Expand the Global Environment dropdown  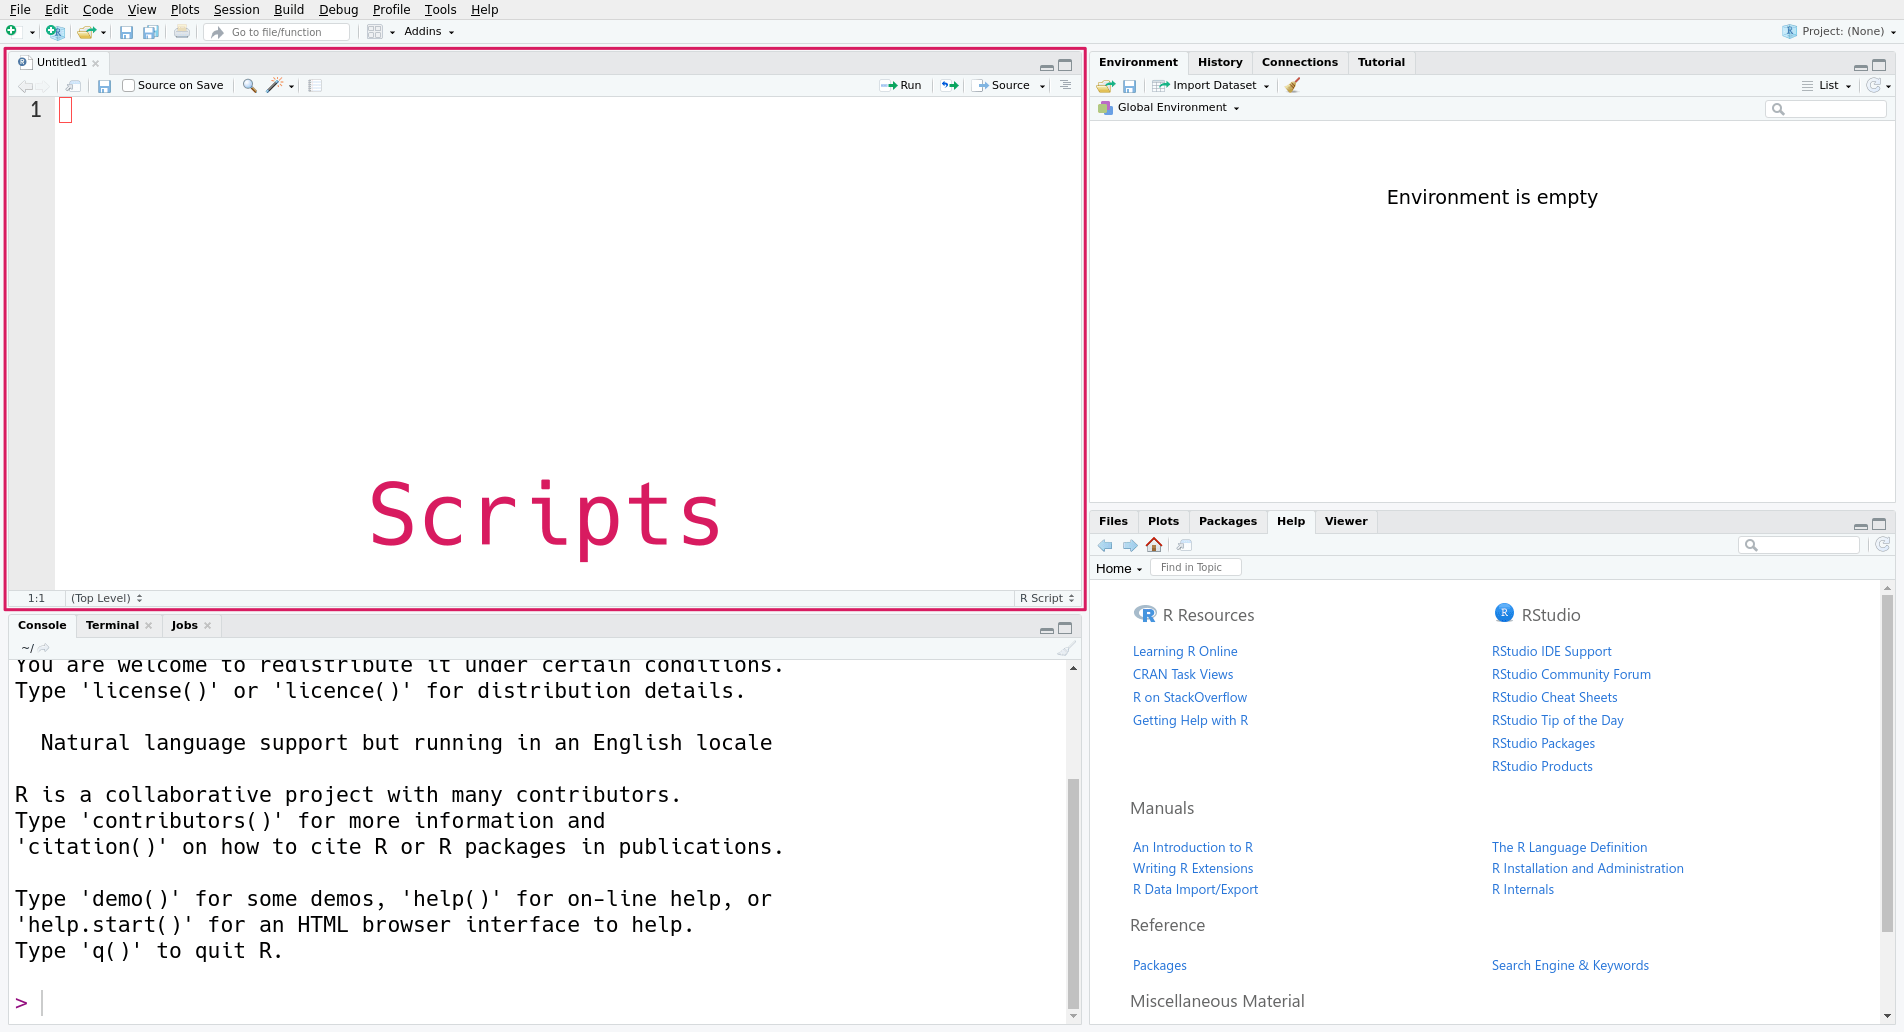pos(1171,108)
